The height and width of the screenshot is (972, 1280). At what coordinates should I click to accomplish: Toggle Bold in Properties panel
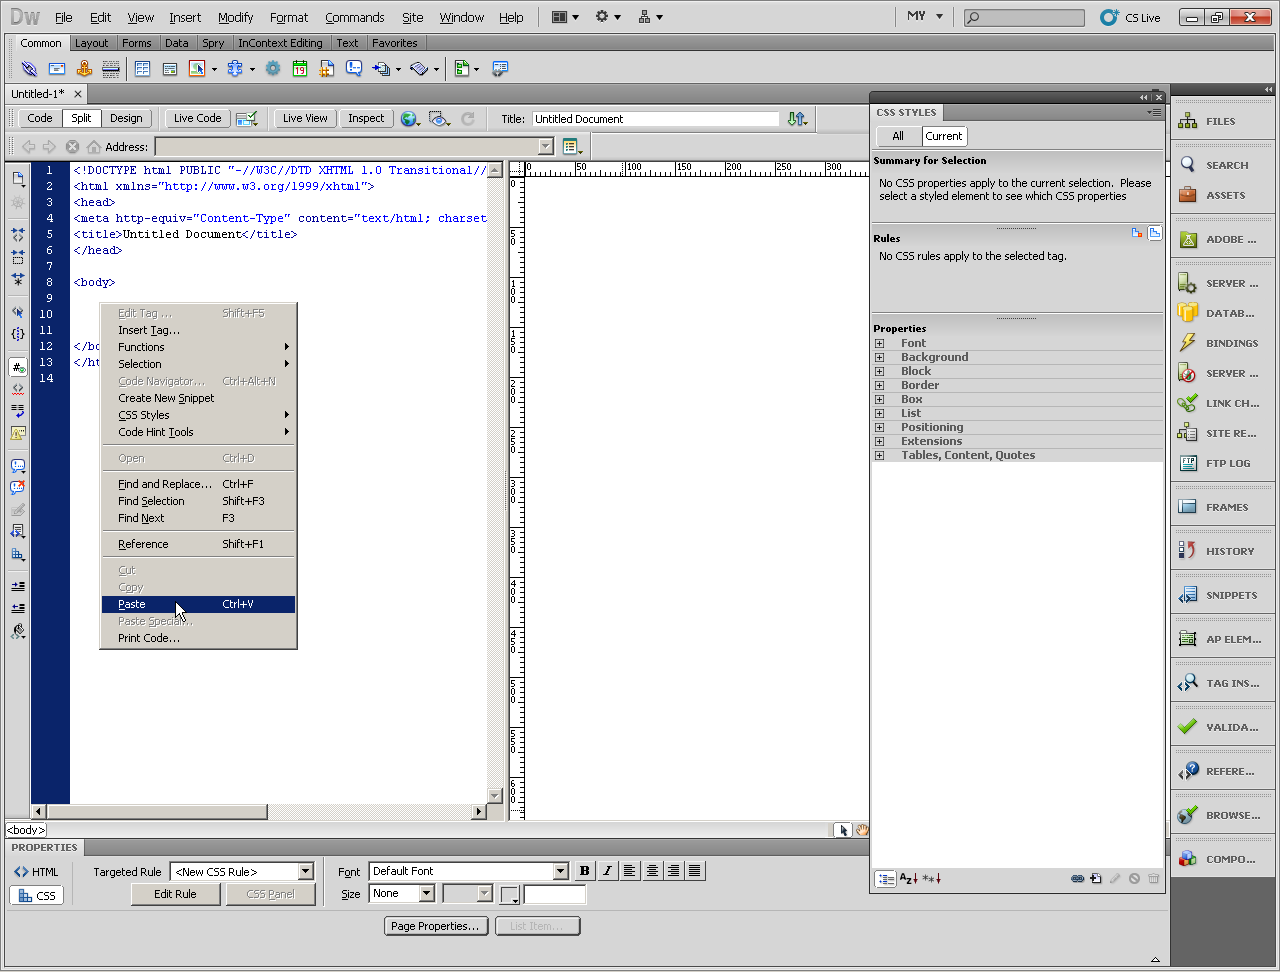pyautogui.click(x=585, y=871)
